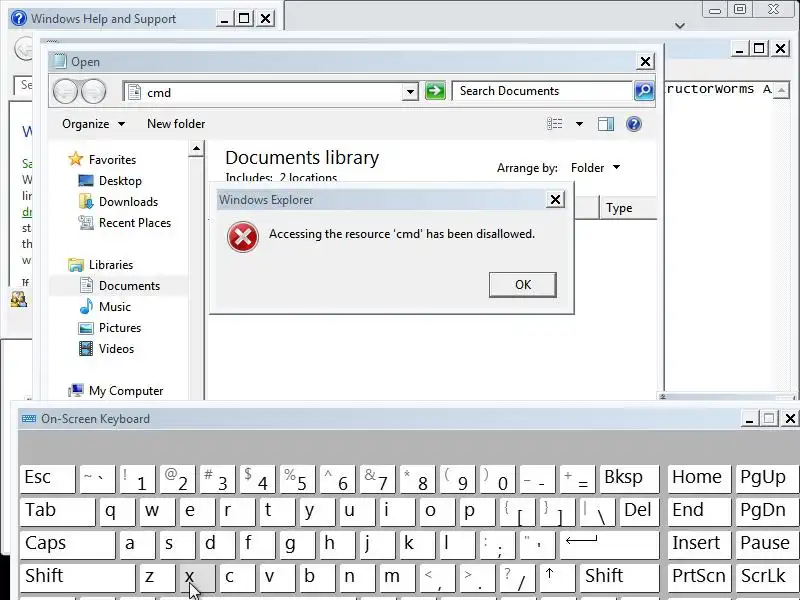Image resolution: width=800 pixels, height=600 pixels.
Task: Click navigation pane scroll up arrow
Action: pos(196,149)
